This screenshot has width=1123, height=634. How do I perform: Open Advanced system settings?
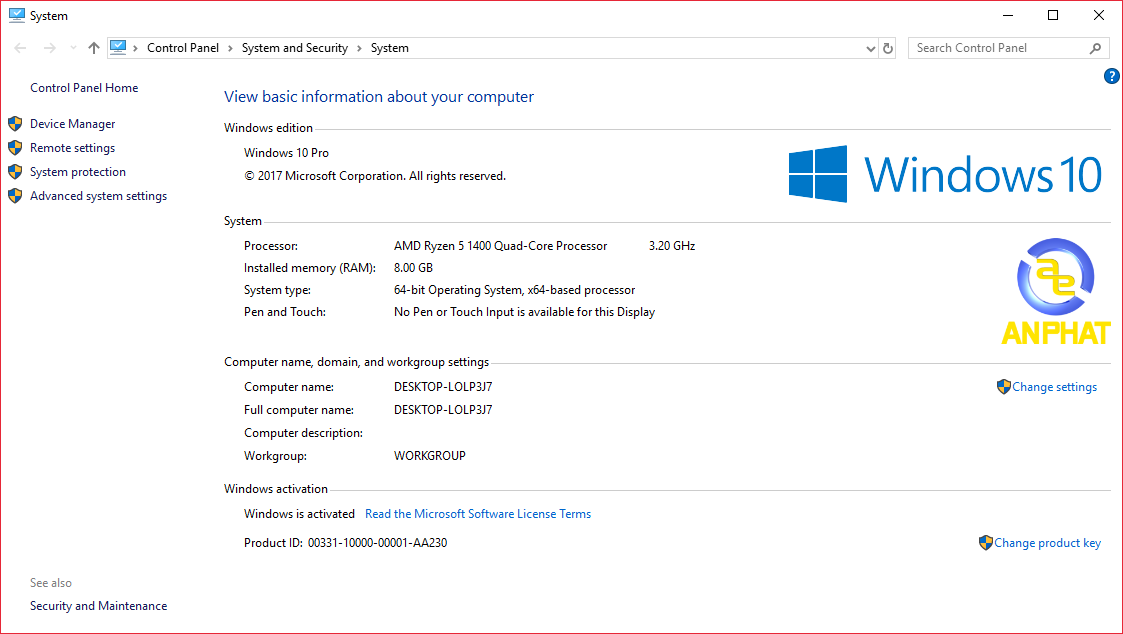click(x=98, y=196)
